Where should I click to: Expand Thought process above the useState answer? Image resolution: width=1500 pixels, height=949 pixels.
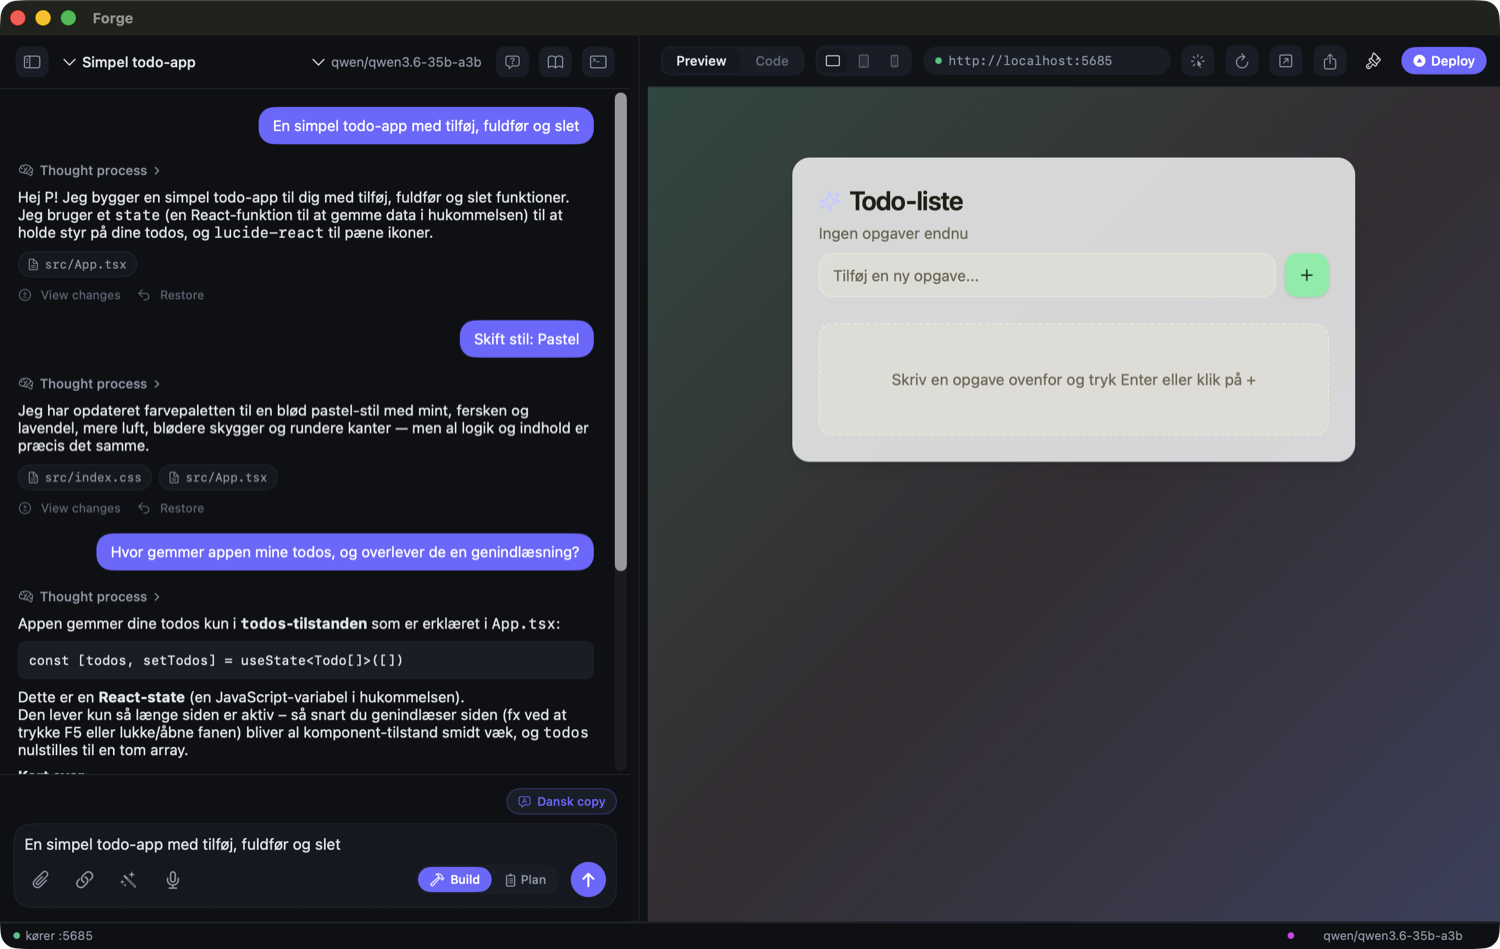90,597
